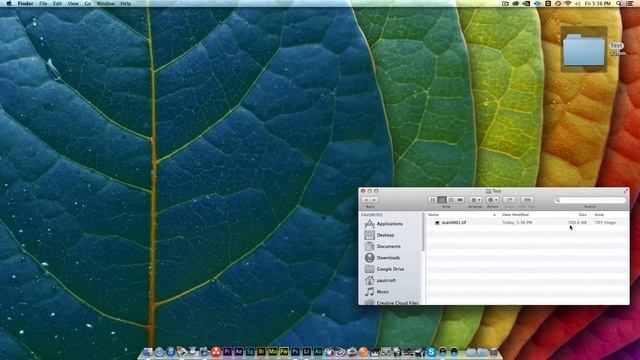The width and height of the screenshot is (640, 360).
Task: Click the Share toolbar button
Action: tap(509, 200)
